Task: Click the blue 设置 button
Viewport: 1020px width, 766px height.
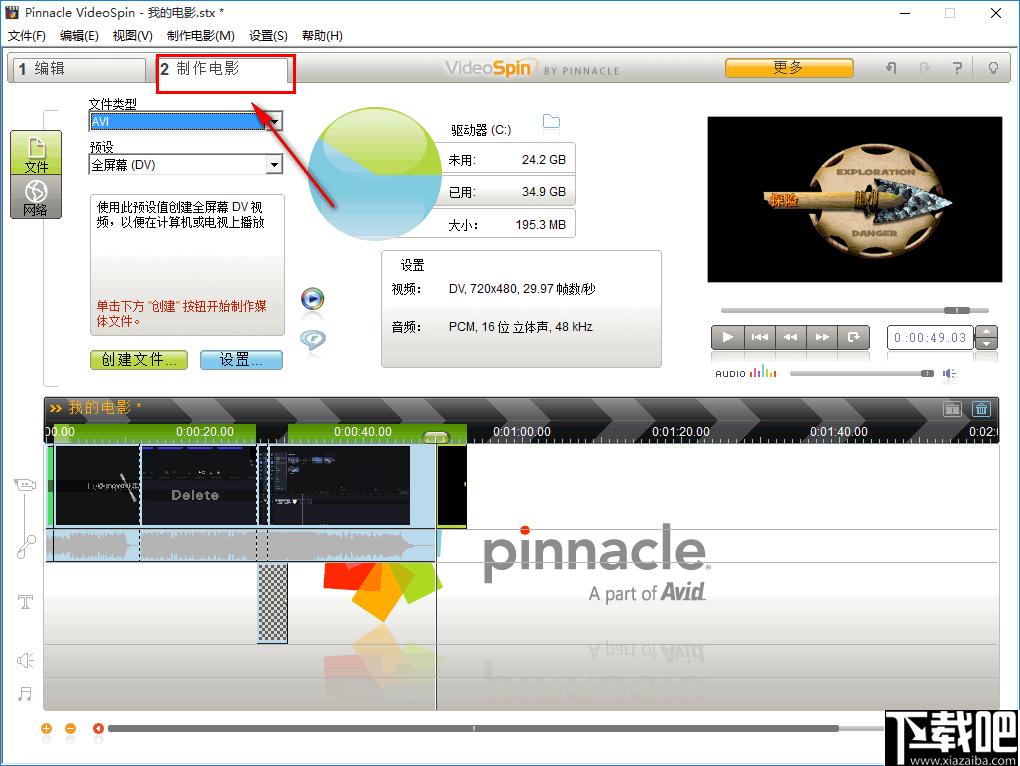Action: (x=241, y=360)
